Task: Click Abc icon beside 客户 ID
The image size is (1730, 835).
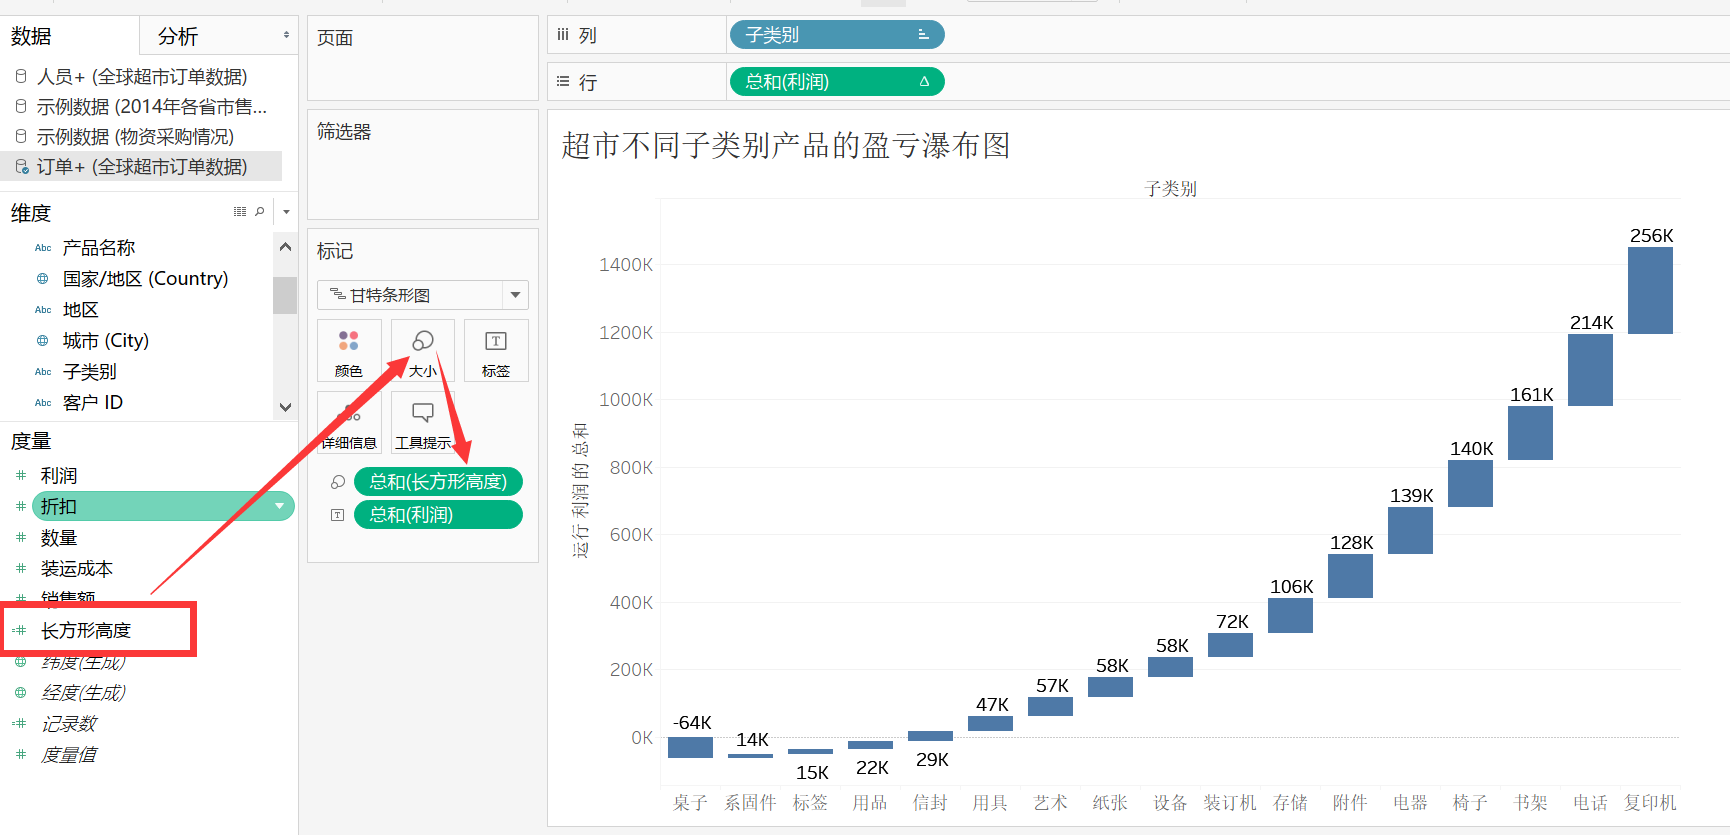Action: coord(43,403)
